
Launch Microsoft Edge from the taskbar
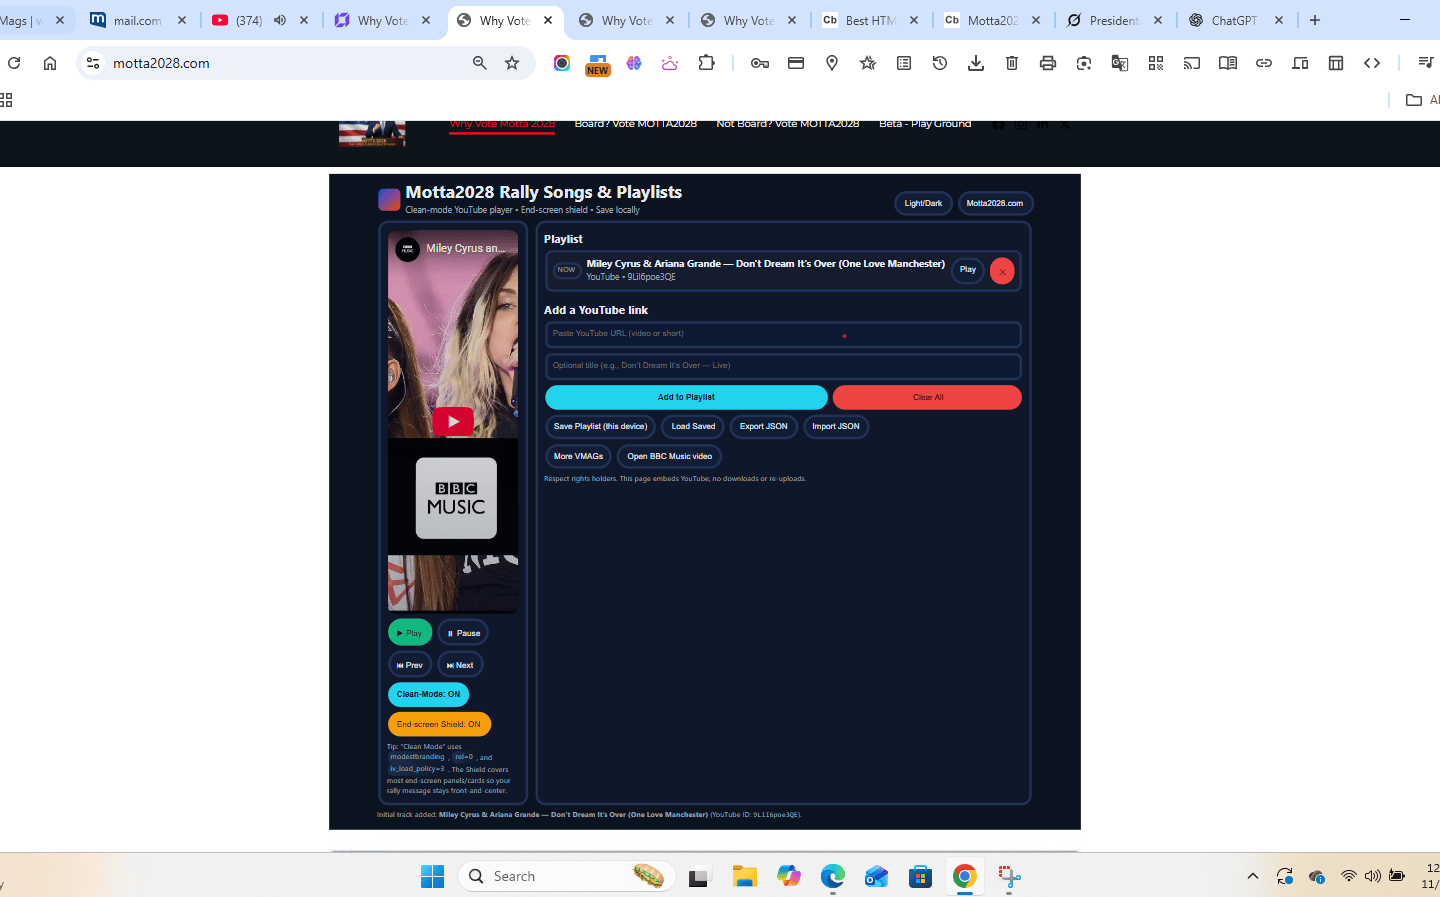(833, 876)
